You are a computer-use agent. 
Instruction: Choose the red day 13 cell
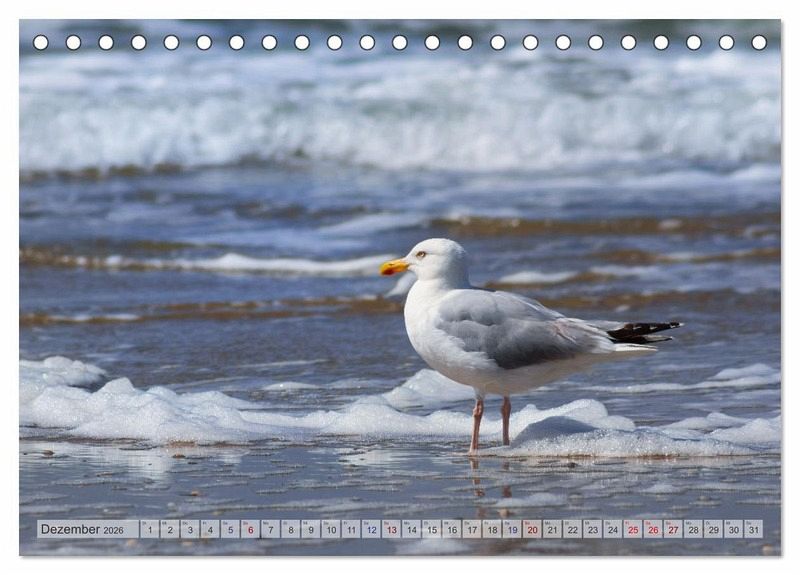point(391,529)
